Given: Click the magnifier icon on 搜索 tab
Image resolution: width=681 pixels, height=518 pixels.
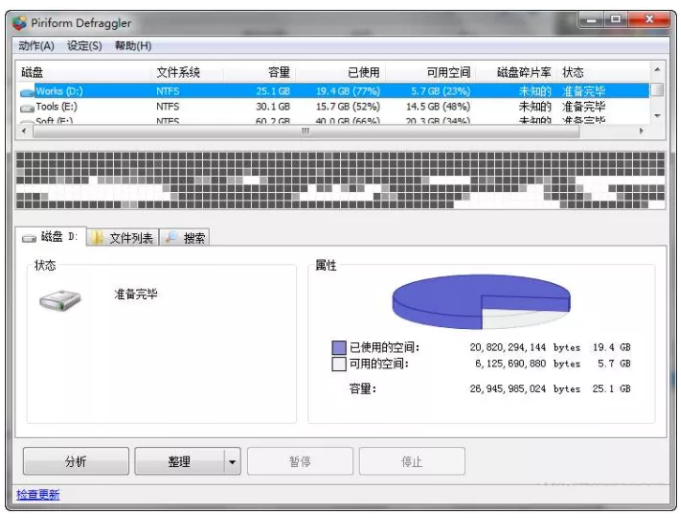Looking at the screenshot, I should 171,238.
